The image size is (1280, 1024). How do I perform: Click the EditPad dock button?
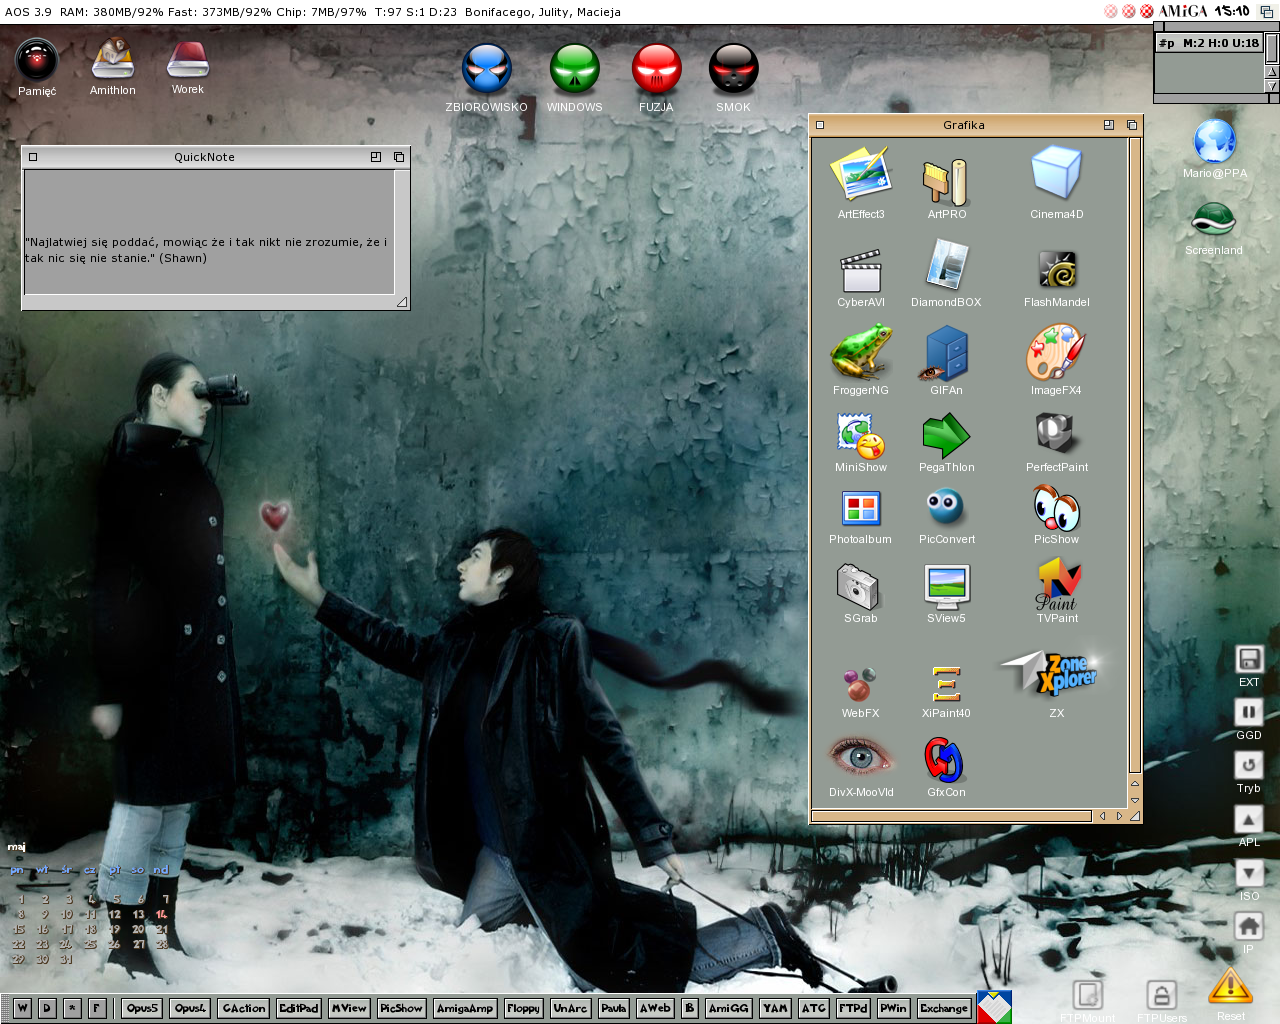click(299, 1008)
